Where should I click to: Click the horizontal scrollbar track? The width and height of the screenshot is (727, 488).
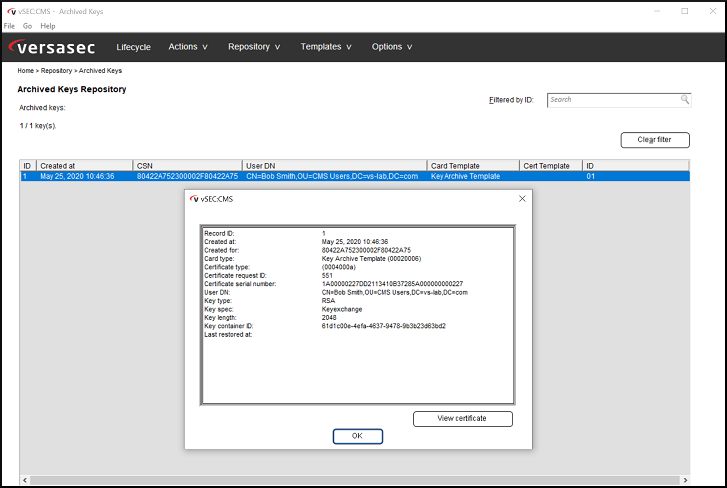[355, 480]
